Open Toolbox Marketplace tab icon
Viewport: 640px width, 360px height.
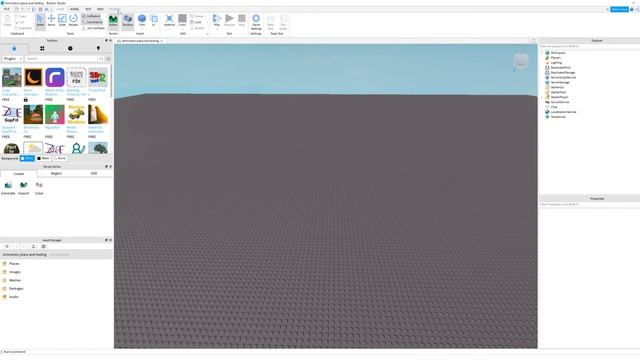point(14,48)
